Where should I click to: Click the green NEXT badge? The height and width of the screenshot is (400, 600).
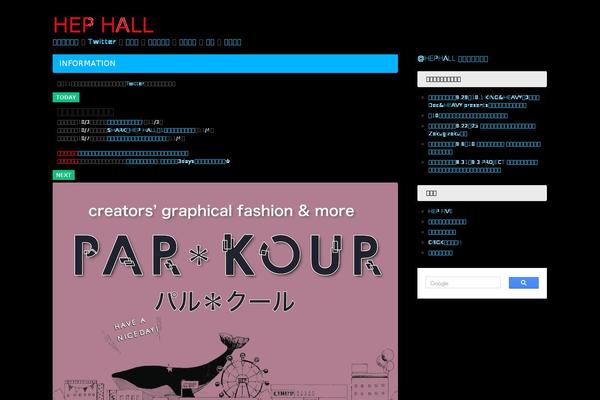[64, 175]
